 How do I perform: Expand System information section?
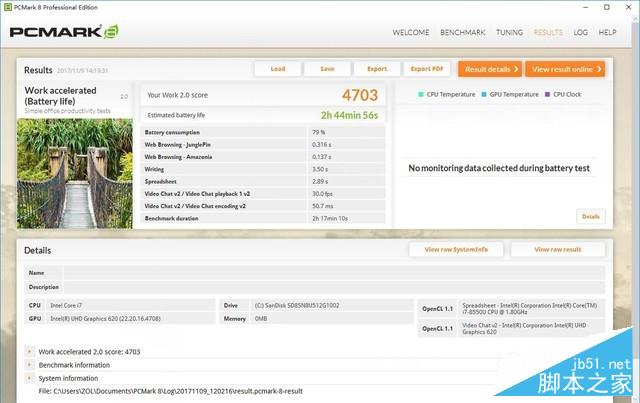tap(29, 378)
